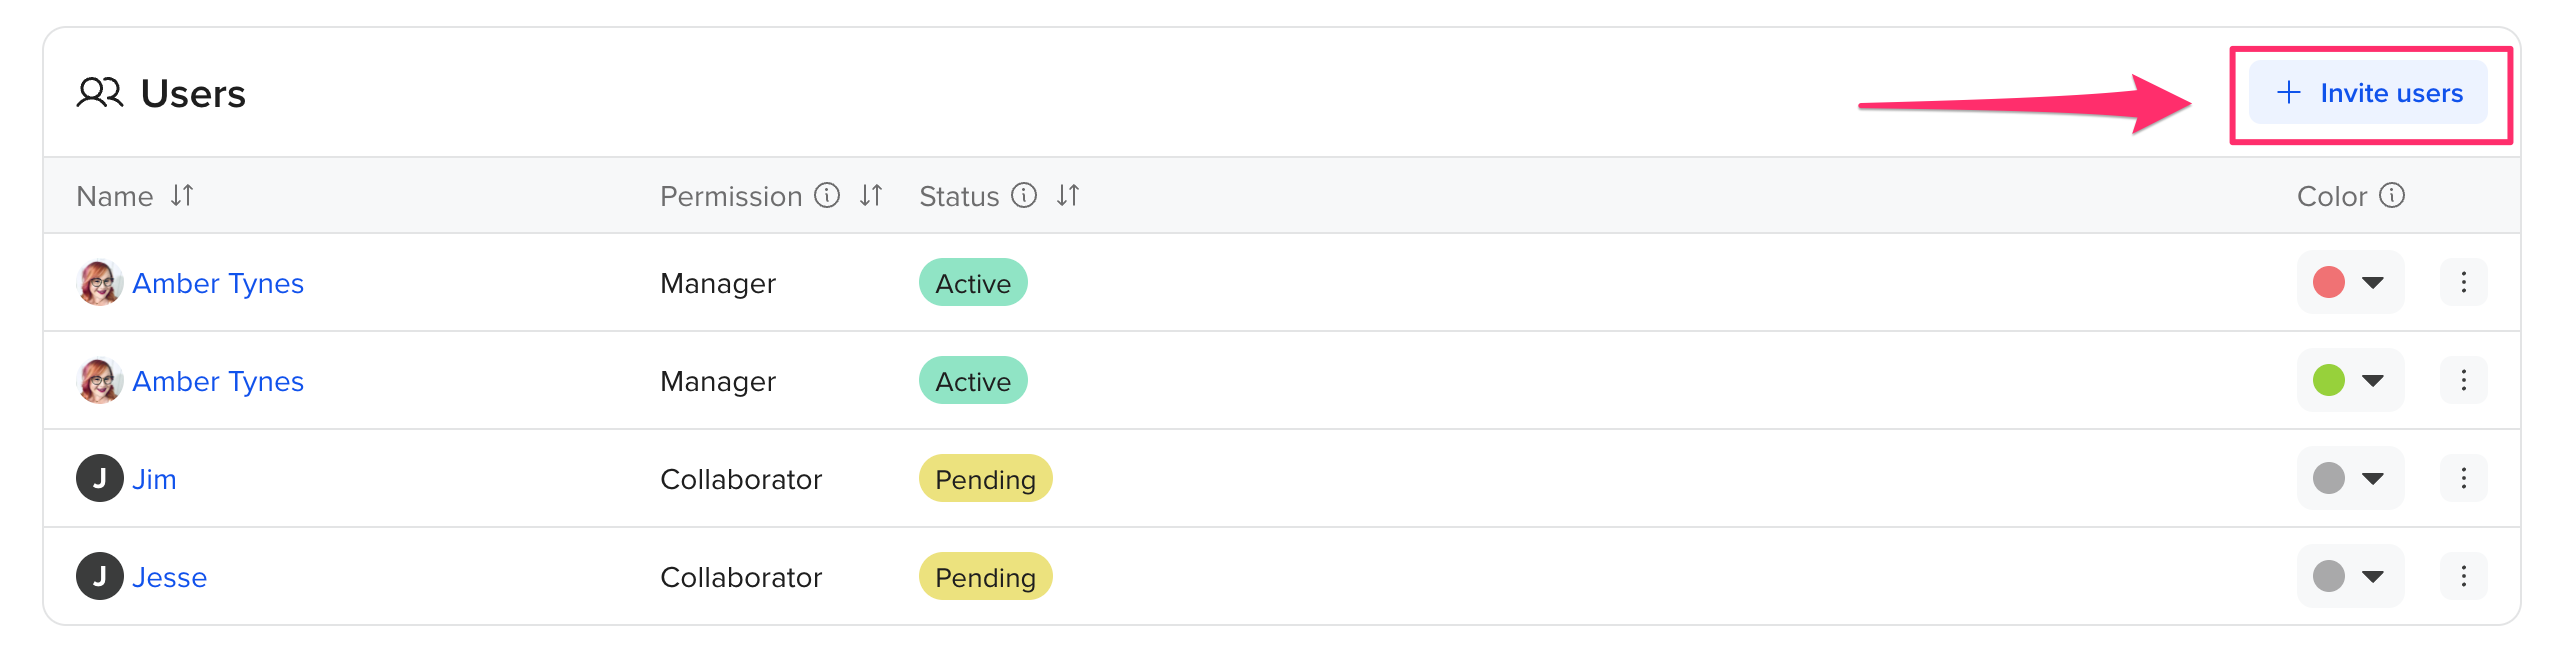
Task: Open Jim's user profile link
Action: tap(154, 479)
